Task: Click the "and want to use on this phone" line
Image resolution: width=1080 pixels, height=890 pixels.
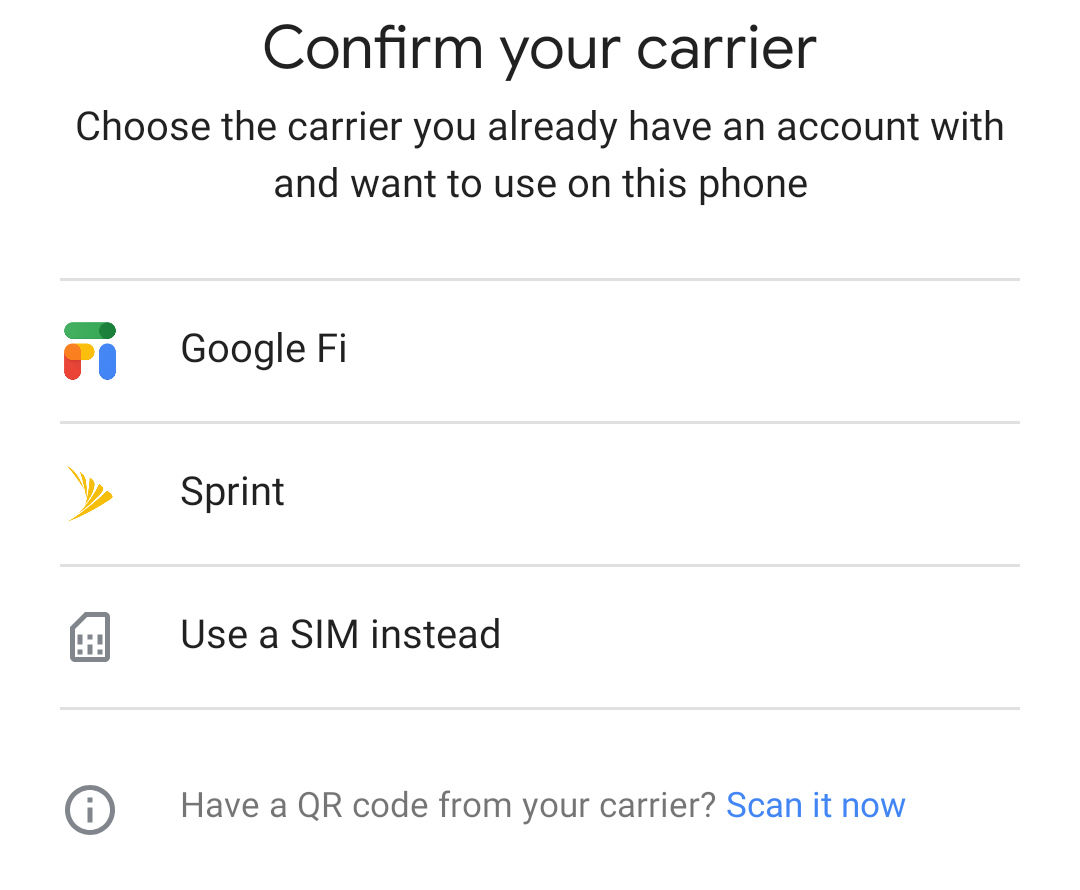Action: coord(540,184)
